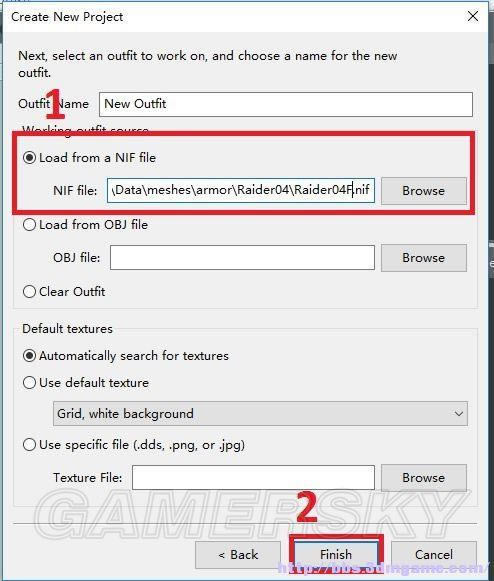Screen dimensions: 494x581
Task: Choose Use specific file texture option
Action: [30, 444]
